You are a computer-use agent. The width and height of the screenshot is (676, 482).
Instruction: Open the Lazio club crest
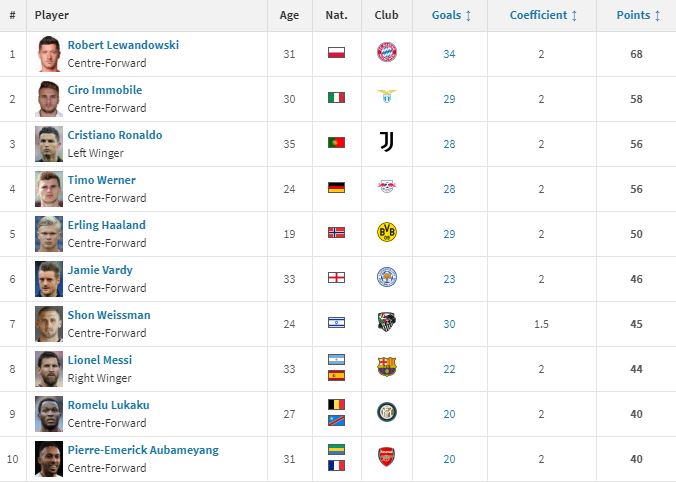point(387,97)
